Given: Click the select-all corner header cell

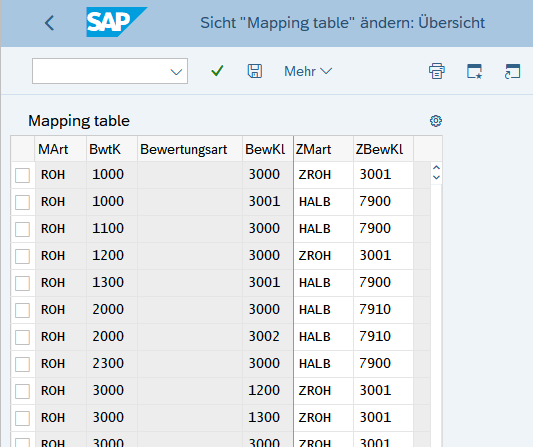Looking at the screenshot, I should [22, 149].
